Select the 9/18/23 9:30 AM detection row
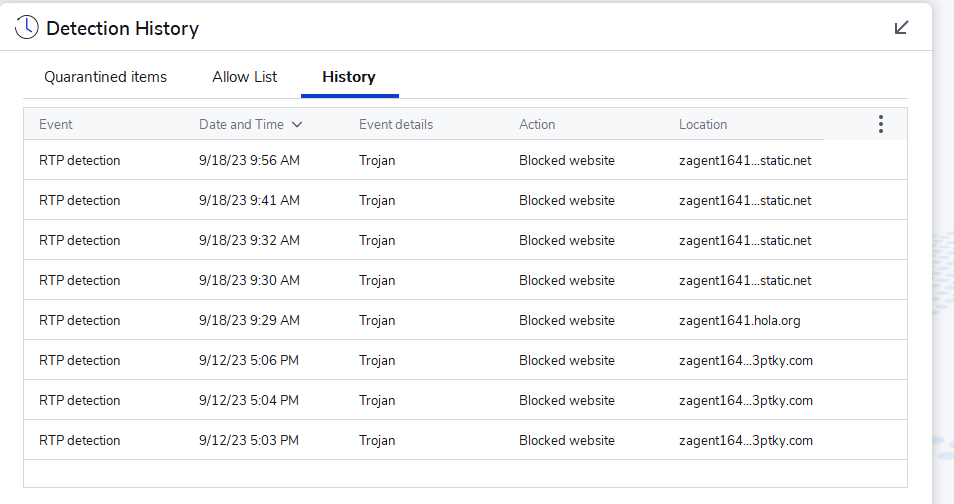The width and height of the screenshot is (954, 504). [249, 280]
